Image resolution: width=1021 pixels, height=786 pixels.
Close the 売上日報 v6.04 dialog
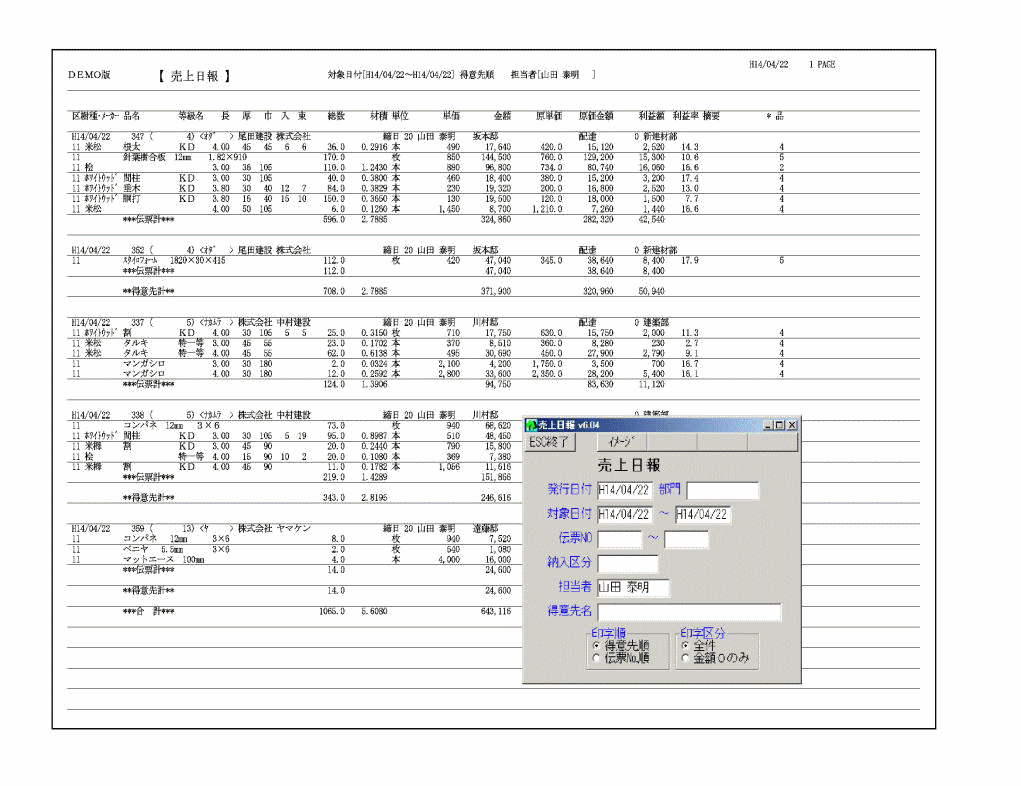[792, 425]
